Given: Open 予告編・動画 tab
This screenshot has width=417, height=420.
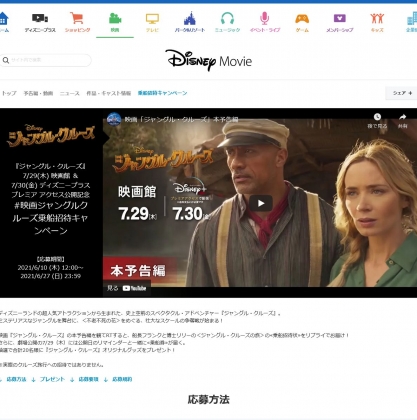Looking at the screenshot, I should click(38, 93).
